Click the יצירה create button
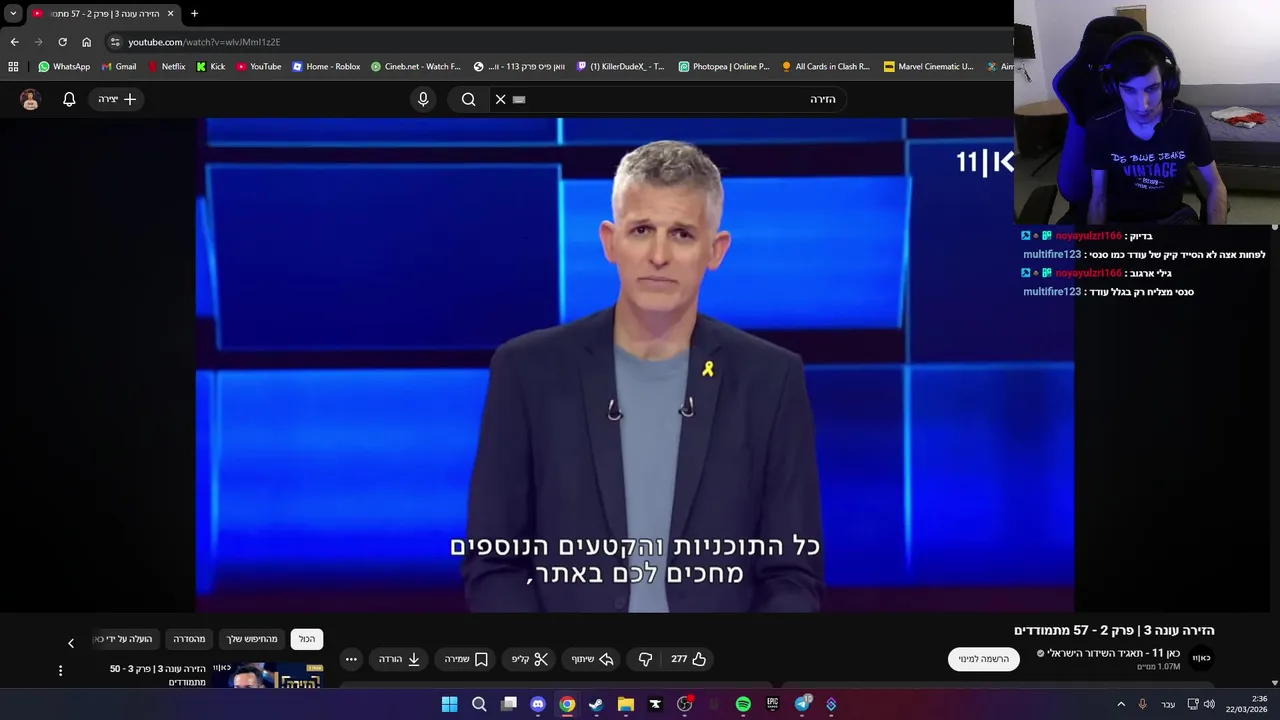 117,99
